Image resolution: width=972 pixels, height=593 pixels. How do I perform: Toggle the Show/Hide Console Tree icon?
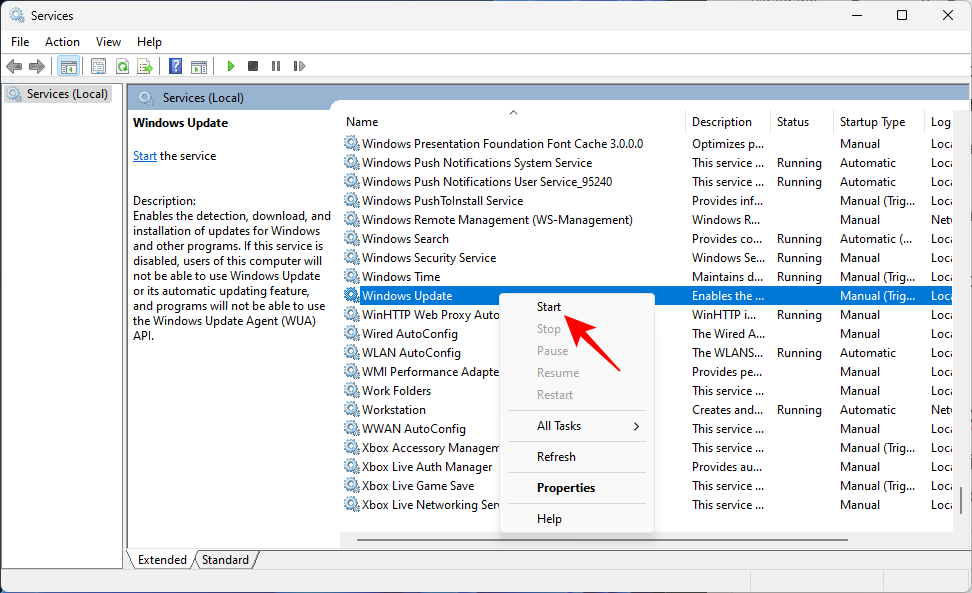pos(68,65)
